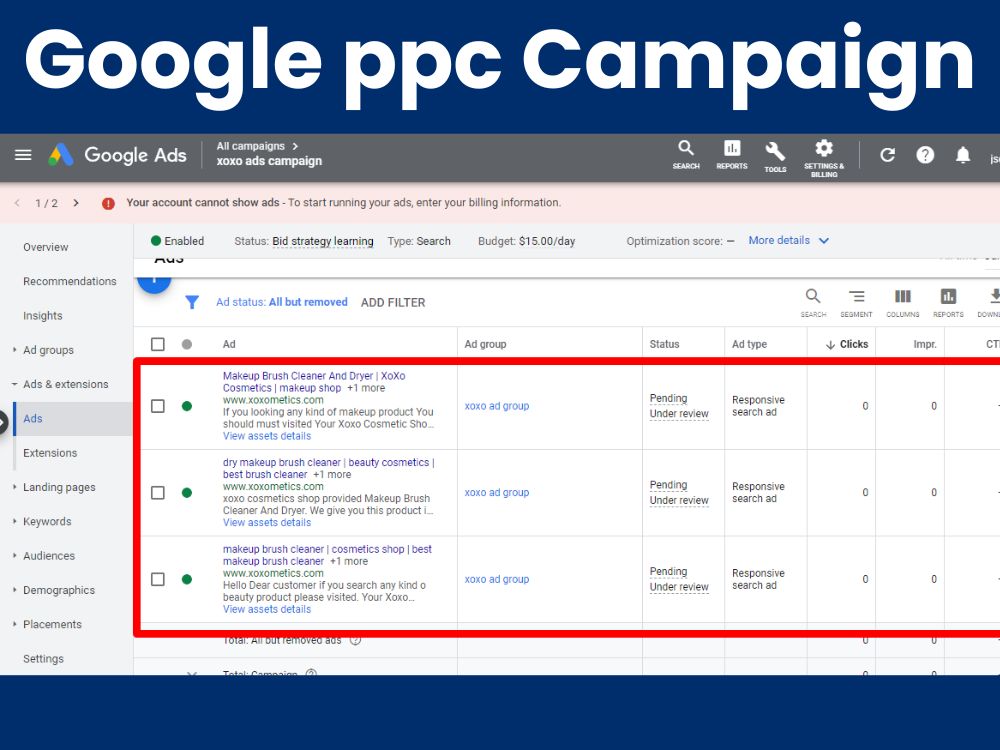
Task: Select the cosmetics shop ad checkbox
Action: coord(158,580)
